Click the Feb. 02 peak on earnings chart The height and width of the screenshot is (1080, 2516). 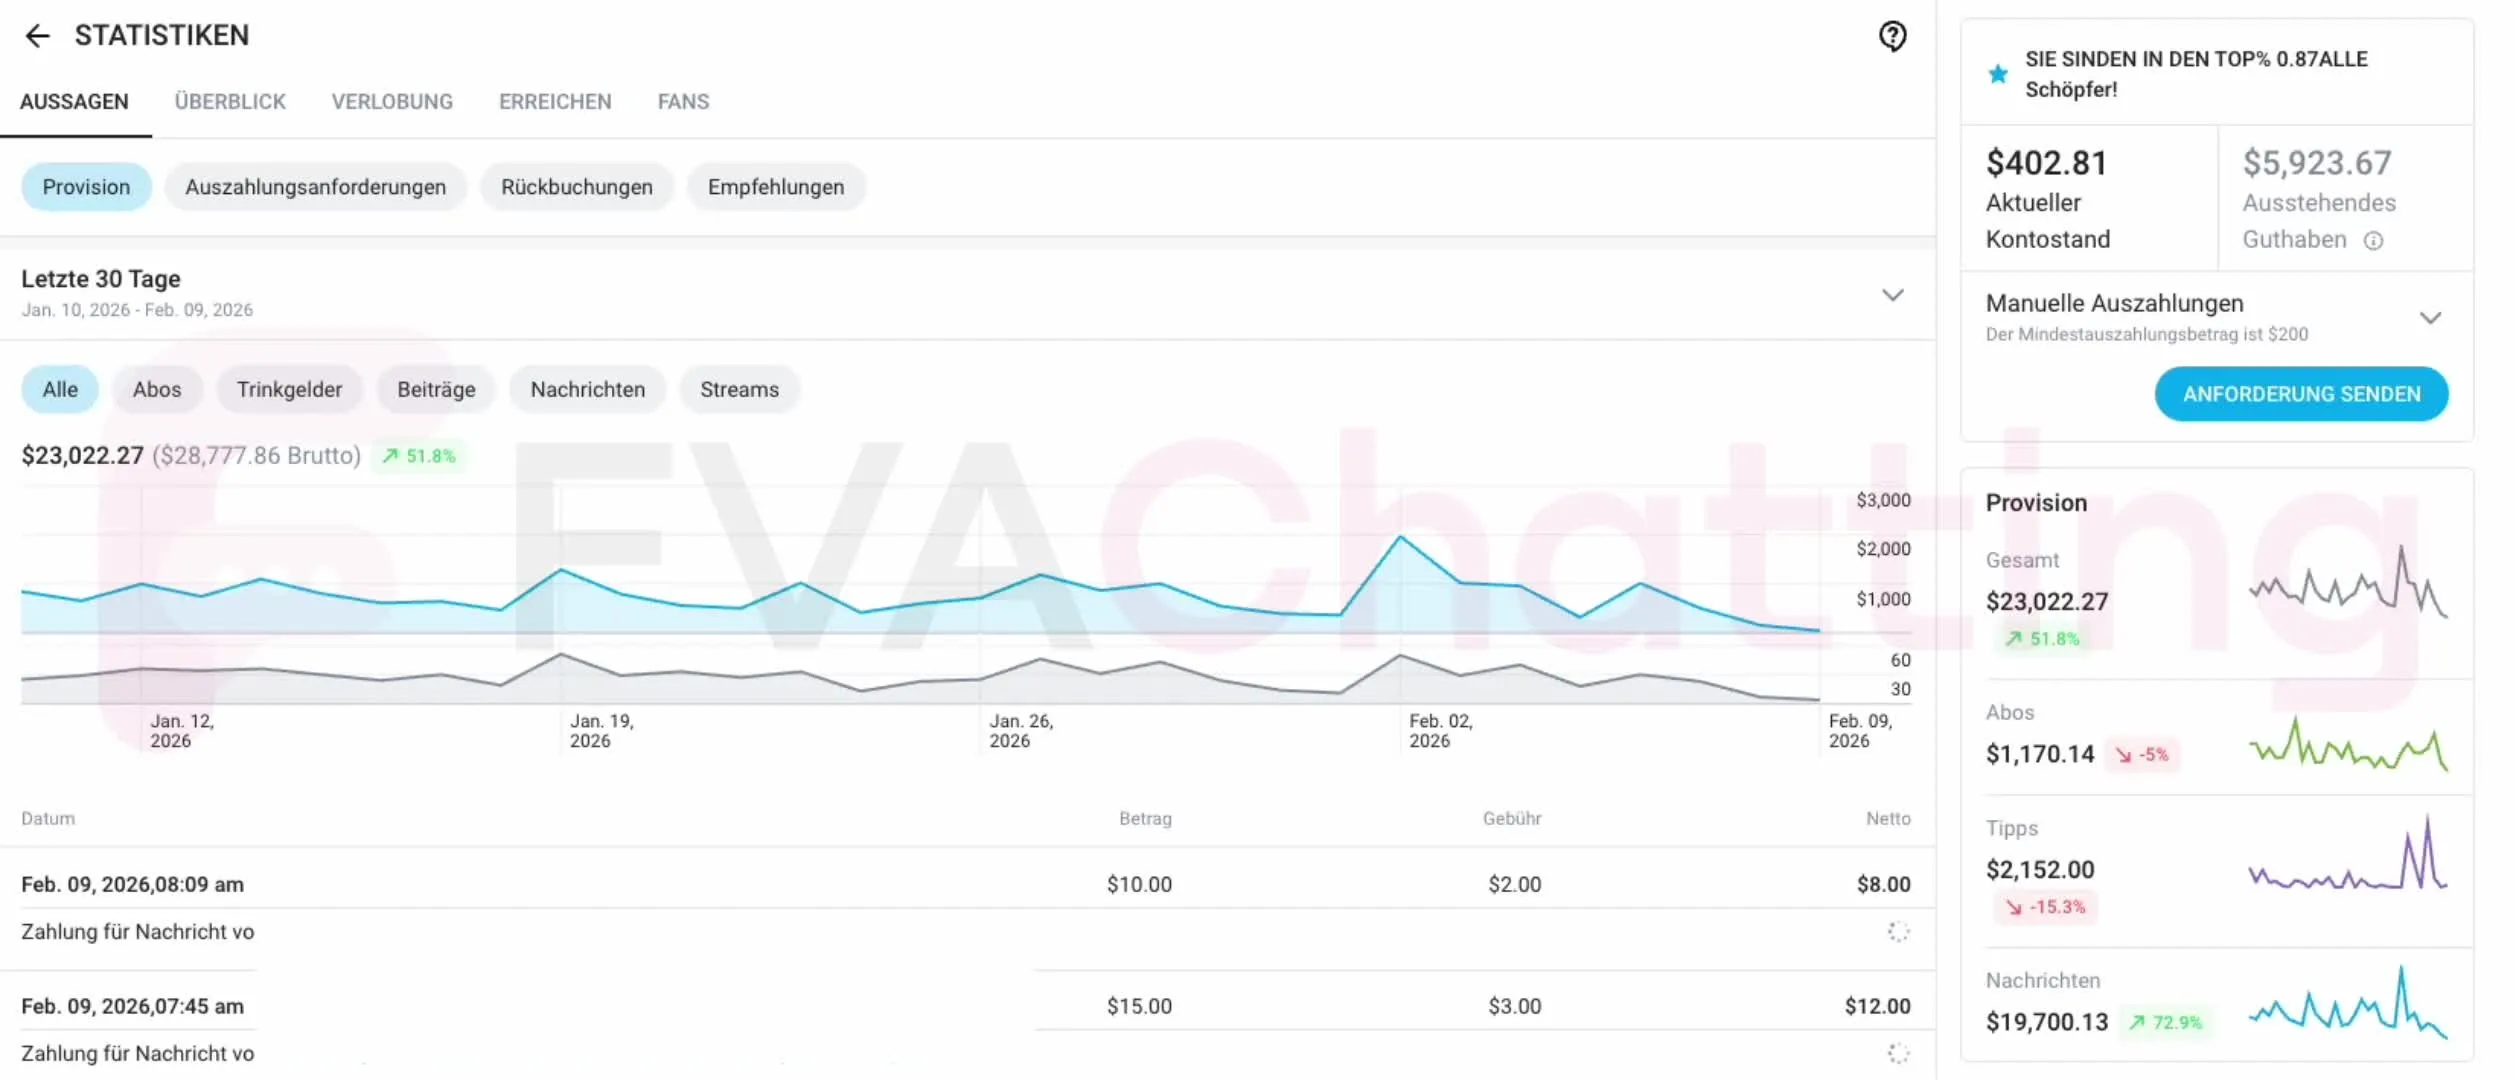1400,538
